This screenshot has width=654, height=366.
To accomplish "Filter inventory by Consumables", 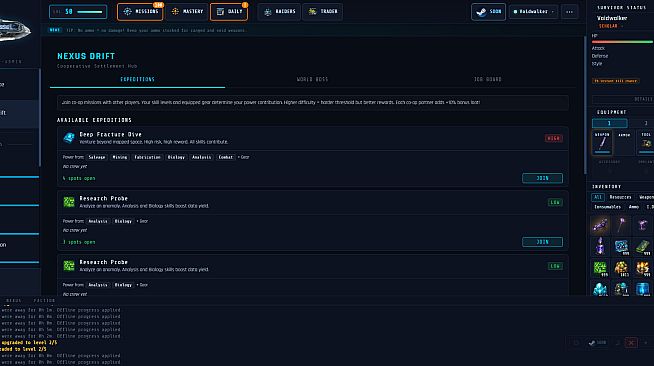I will coord(607,207).
